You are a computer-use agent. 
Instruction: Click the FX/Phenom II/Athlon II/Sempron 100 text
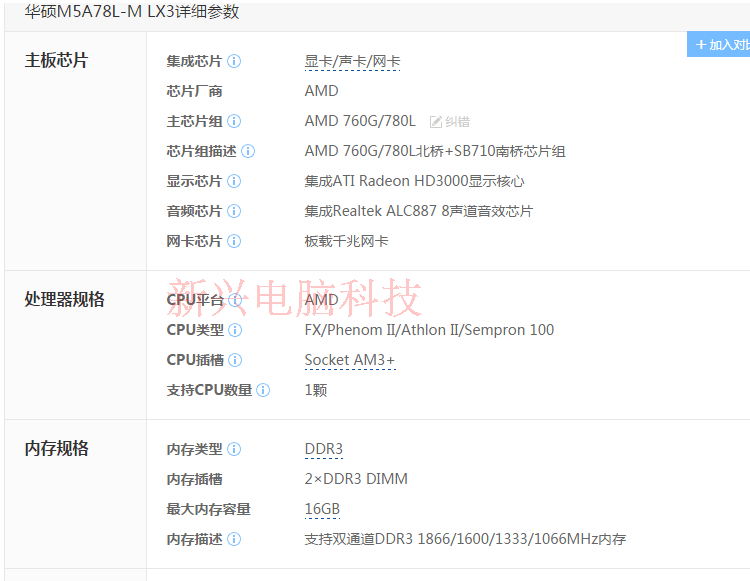(429, 330)
